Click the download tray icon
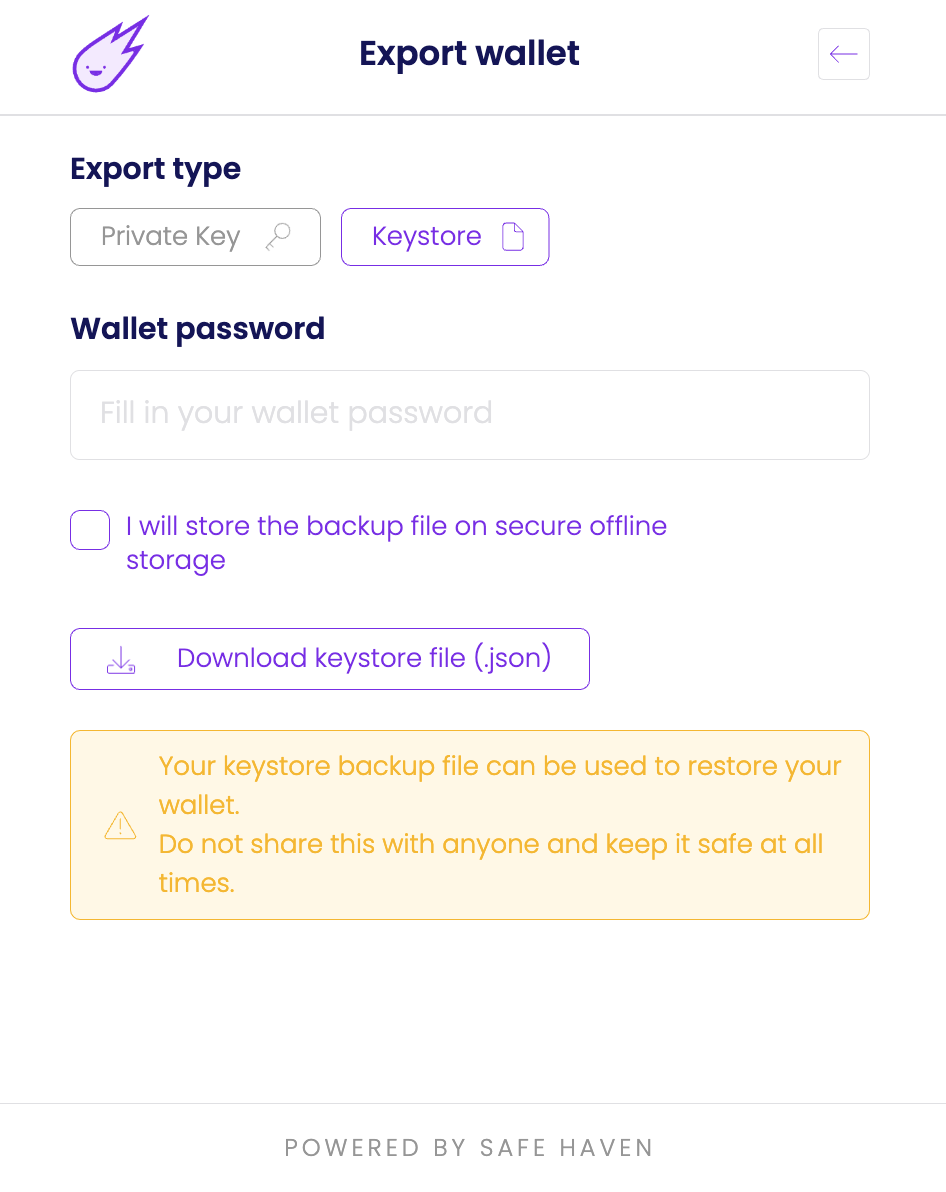Image resolution: width=946 pixels, height=1192 pixels. (121, 659)
